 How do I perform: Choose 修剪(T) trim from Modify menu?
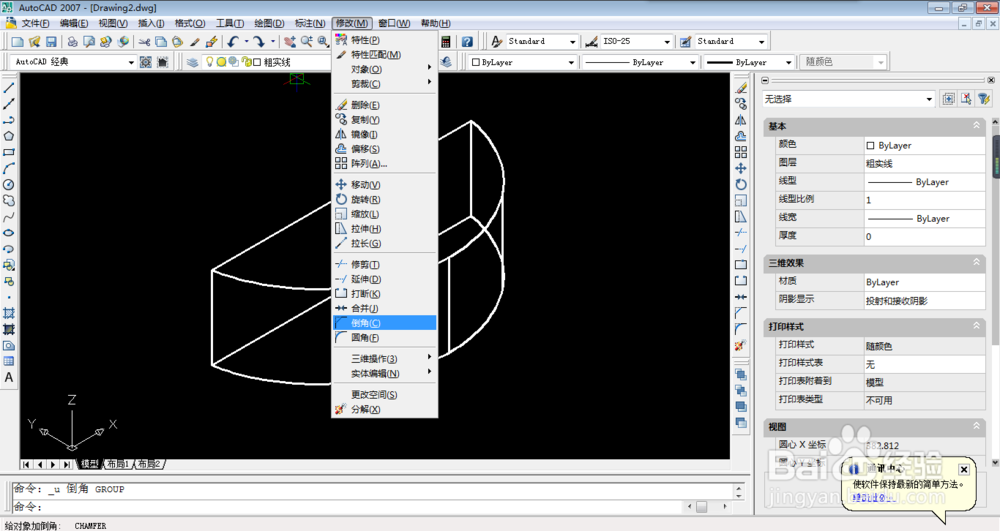(x=385, y=265)
